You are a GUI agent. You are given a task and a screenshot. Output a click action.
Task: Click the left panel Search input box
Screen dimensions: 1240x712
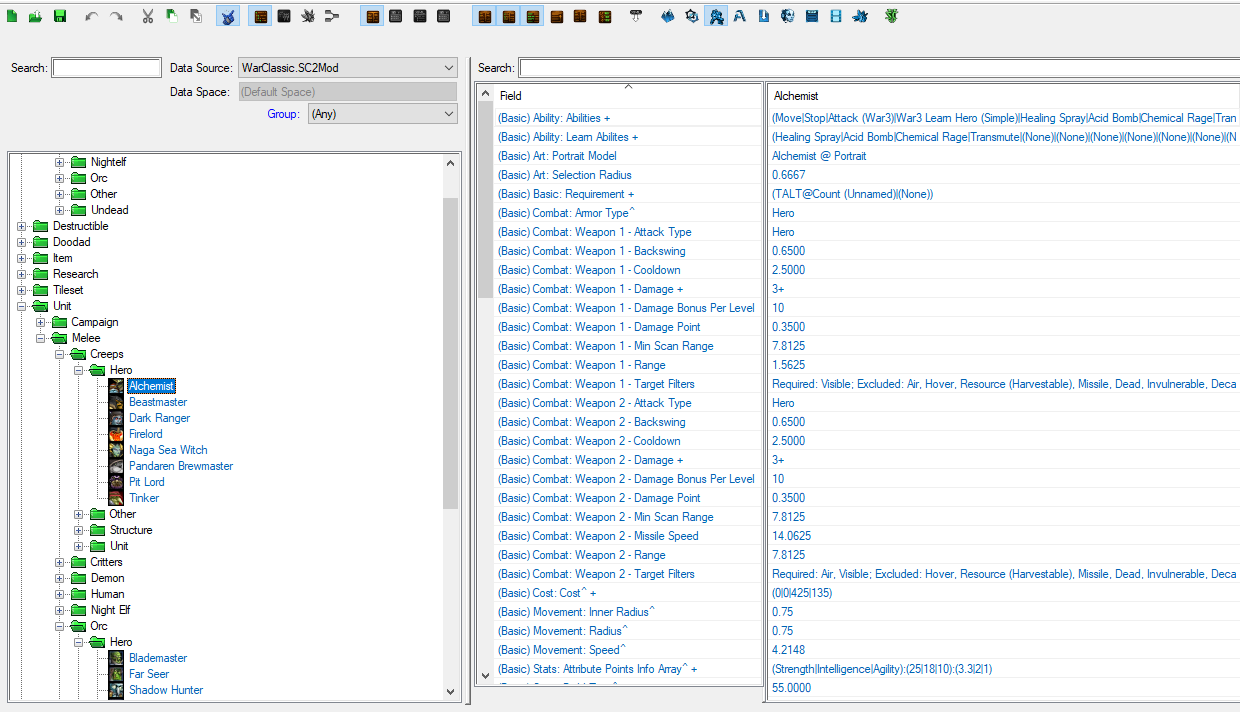[106, 68]
